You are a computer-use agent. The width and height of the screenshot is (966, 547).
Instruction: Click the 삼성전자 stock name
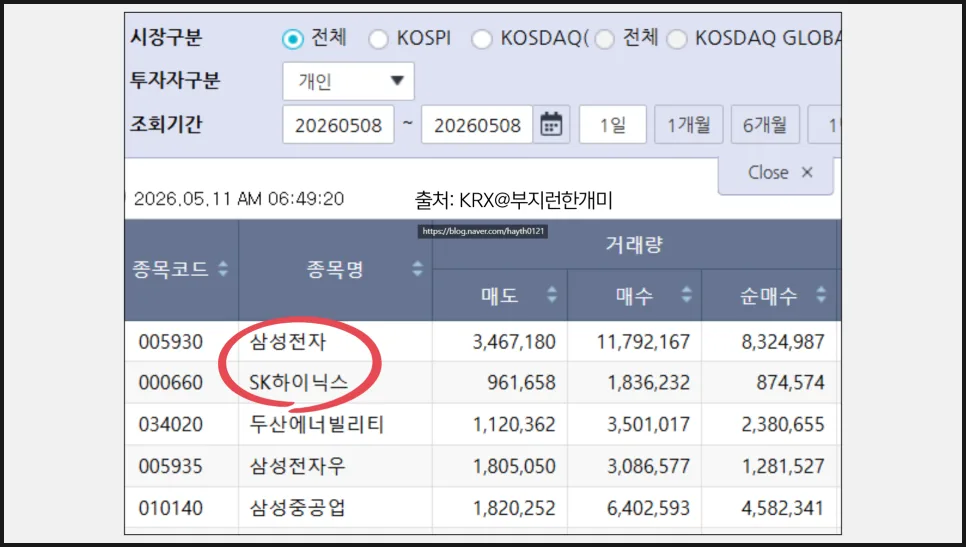coord(288,342)
